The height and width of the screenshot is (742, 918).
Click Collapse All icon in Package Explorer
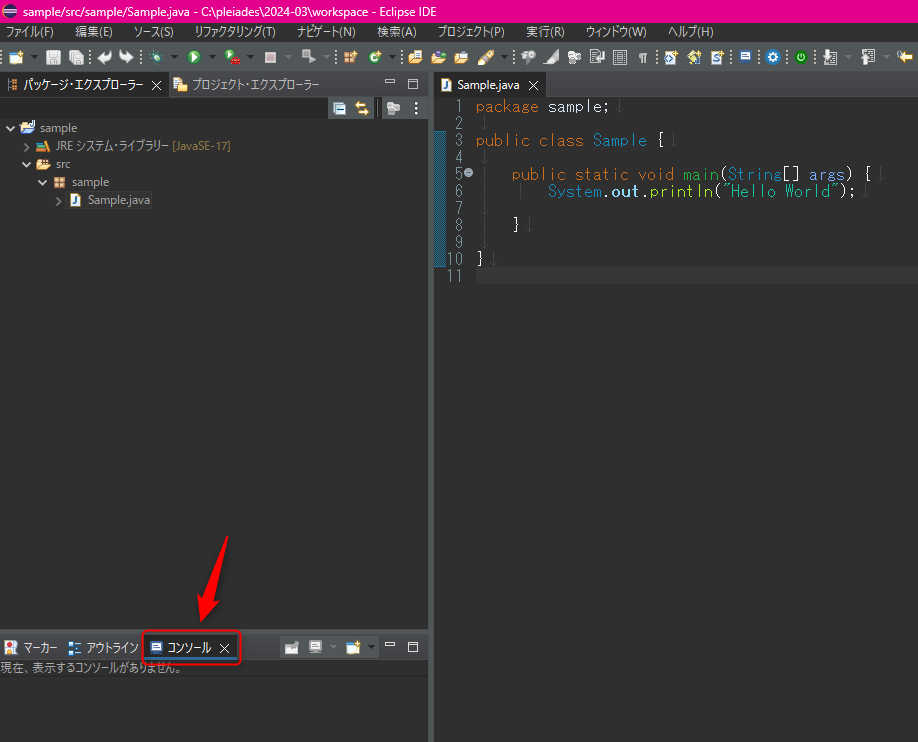(x=339, y=108)
